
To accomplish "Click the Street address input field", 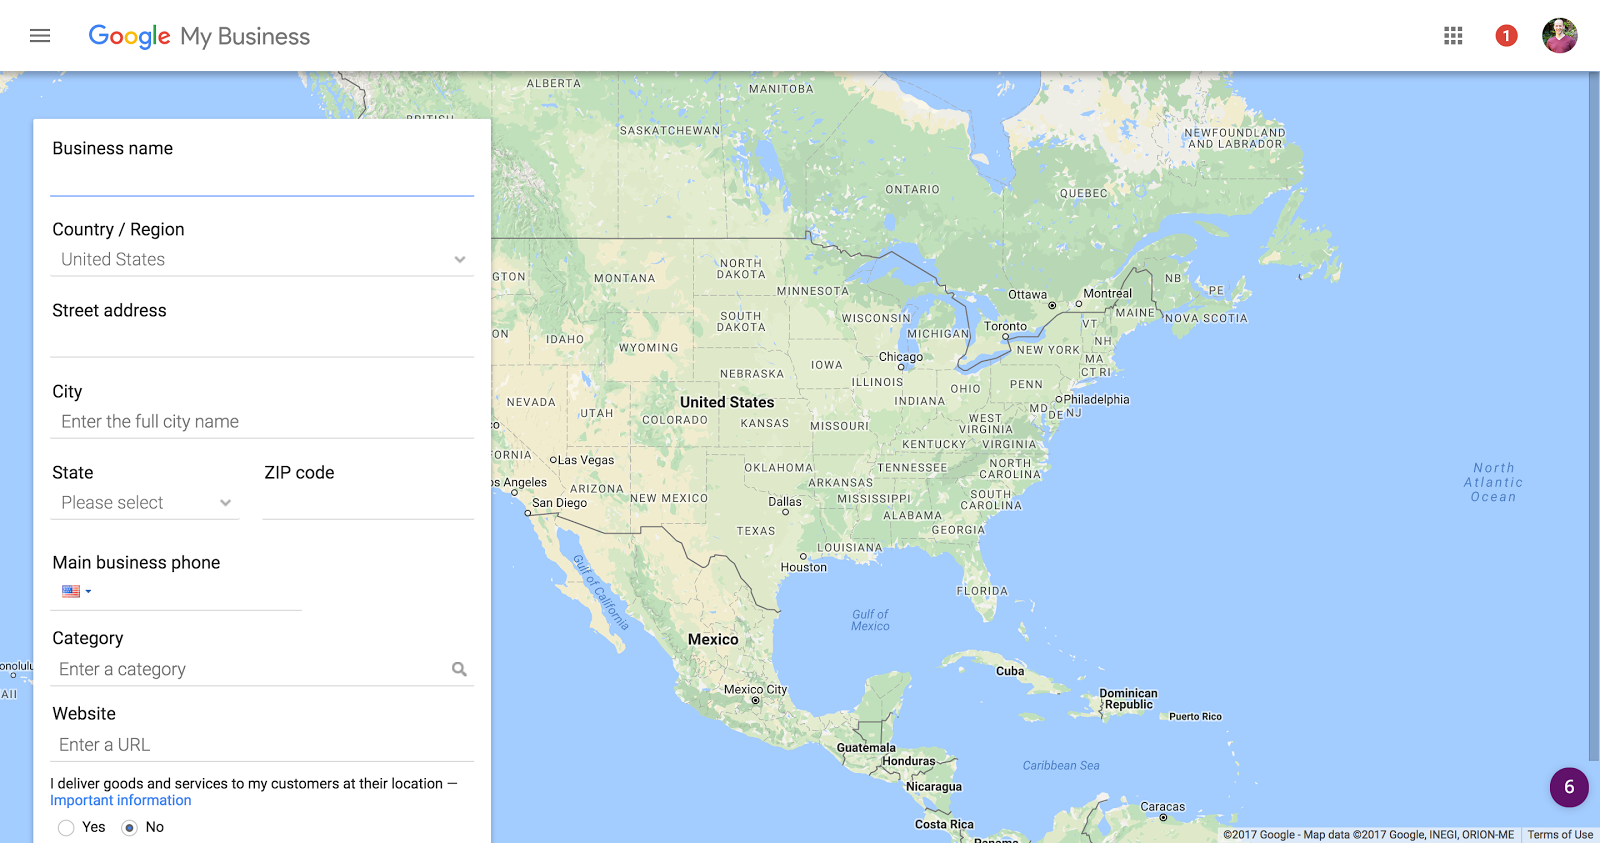I will click(262, 341).
